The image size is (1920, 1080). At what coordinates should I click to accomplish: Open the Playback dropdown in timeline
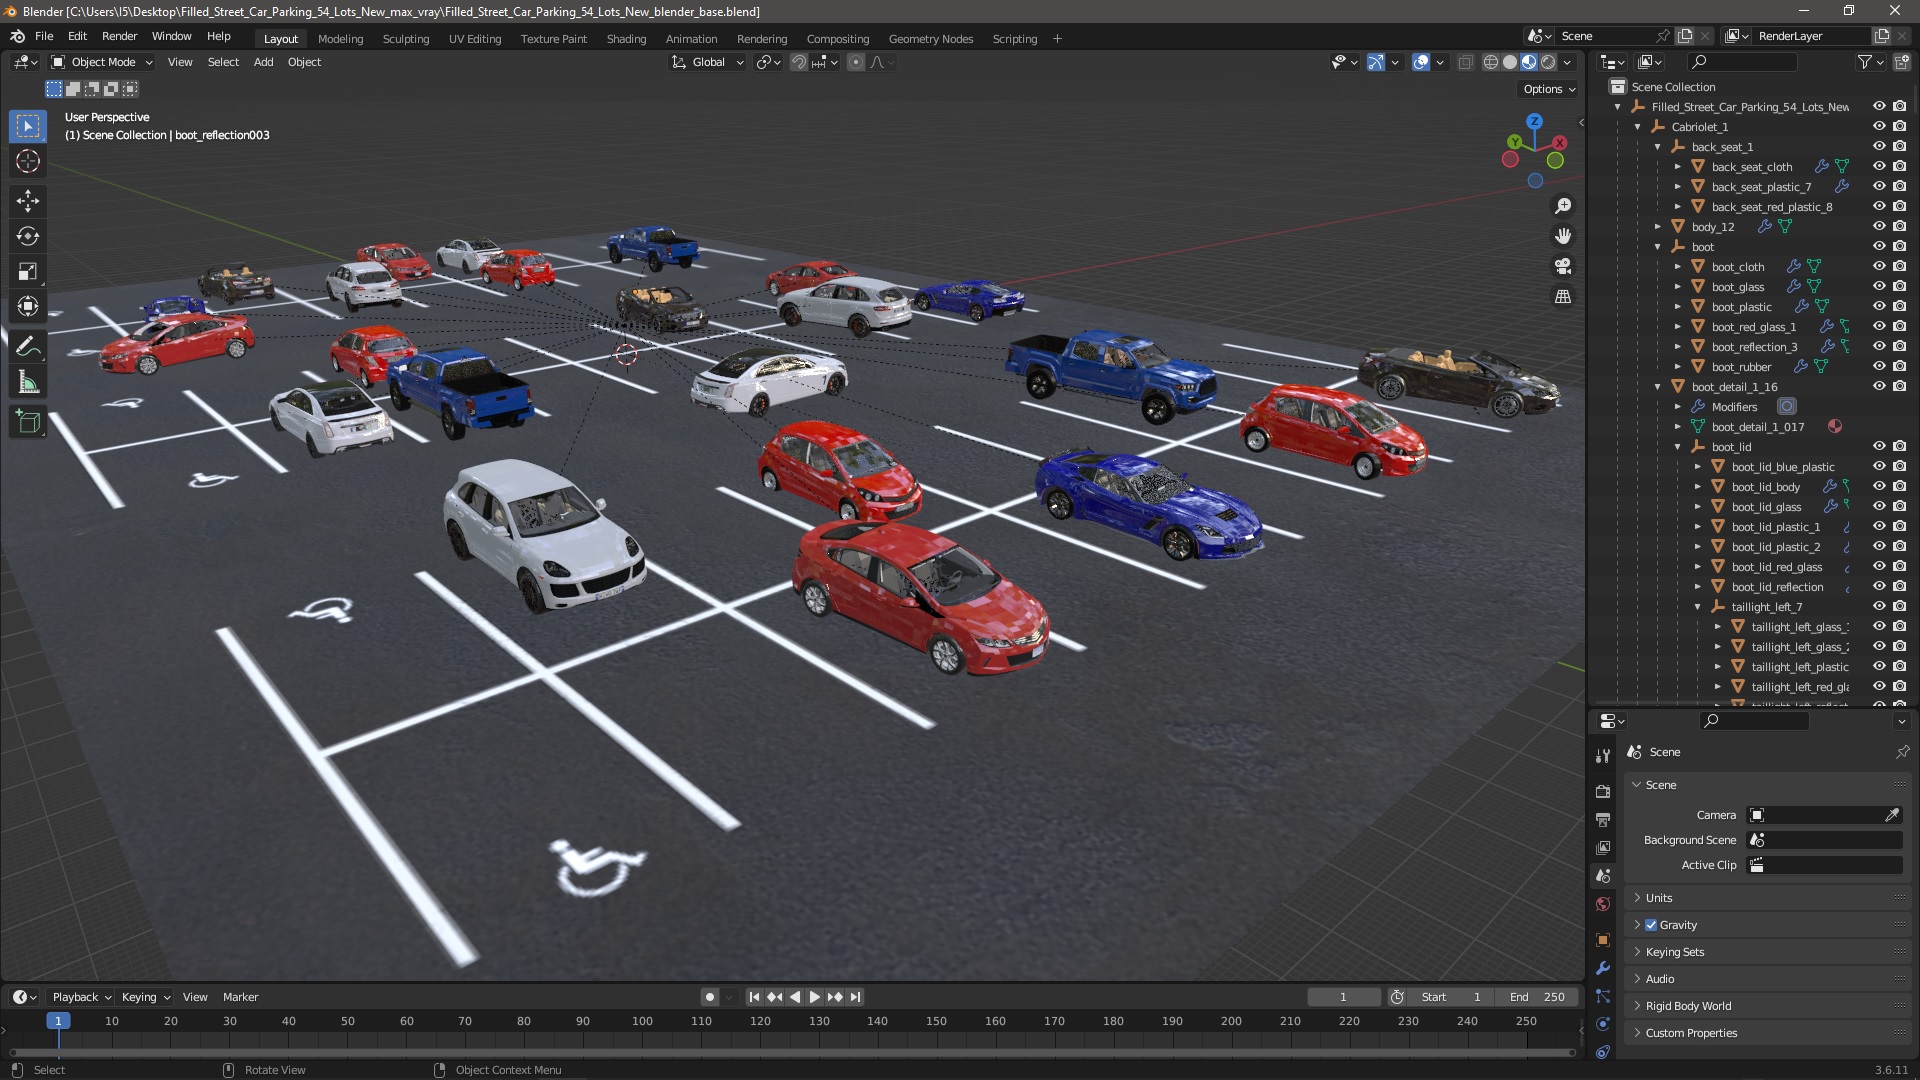pyautogui.click(x=81, y=997)
